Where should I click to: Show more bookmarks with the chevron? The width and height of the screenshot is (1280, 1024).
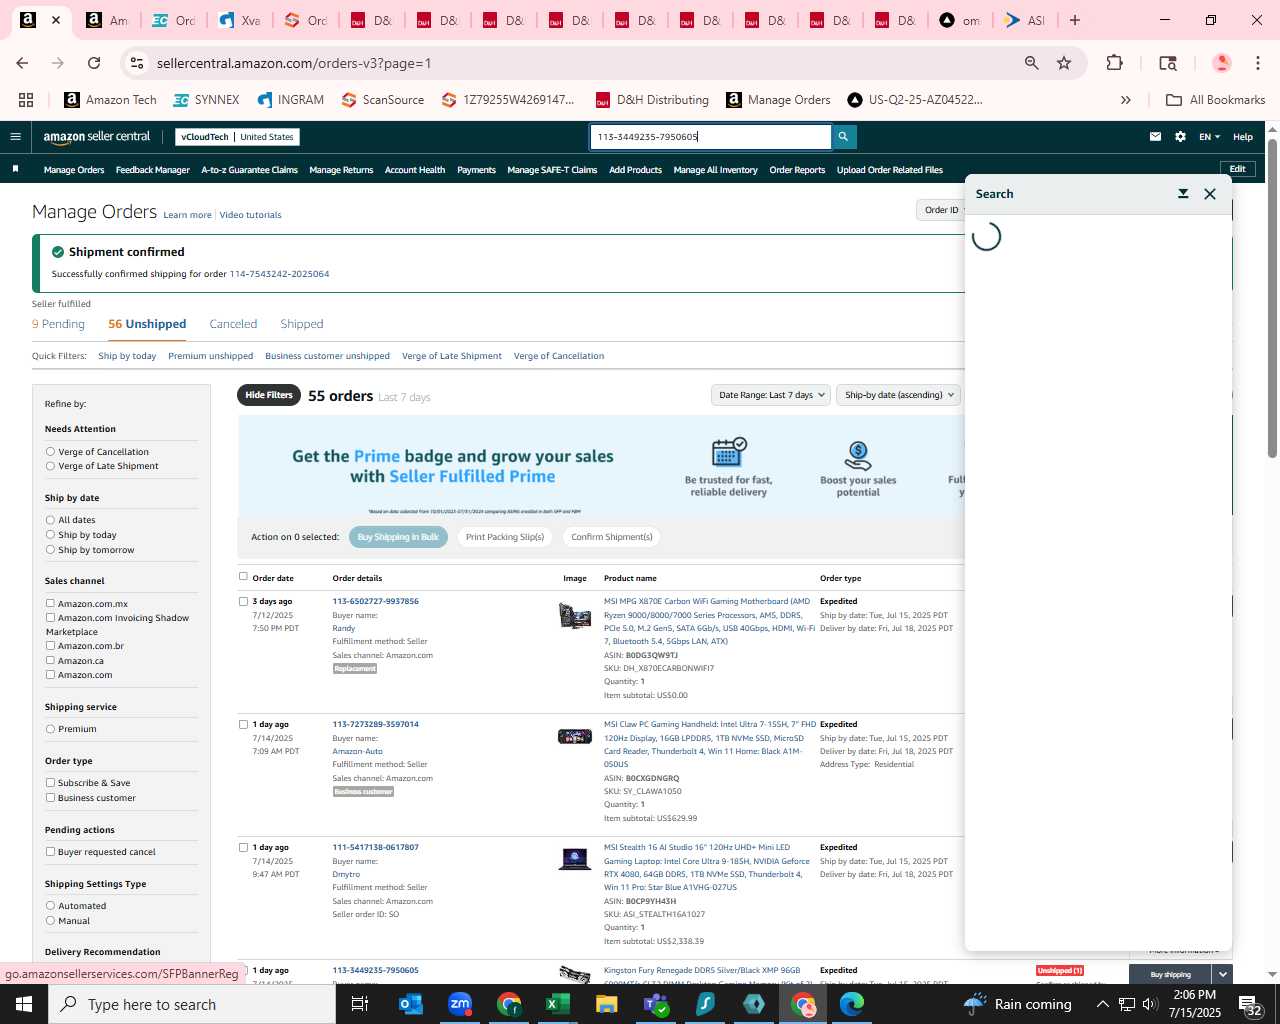tap(1126, 100)
